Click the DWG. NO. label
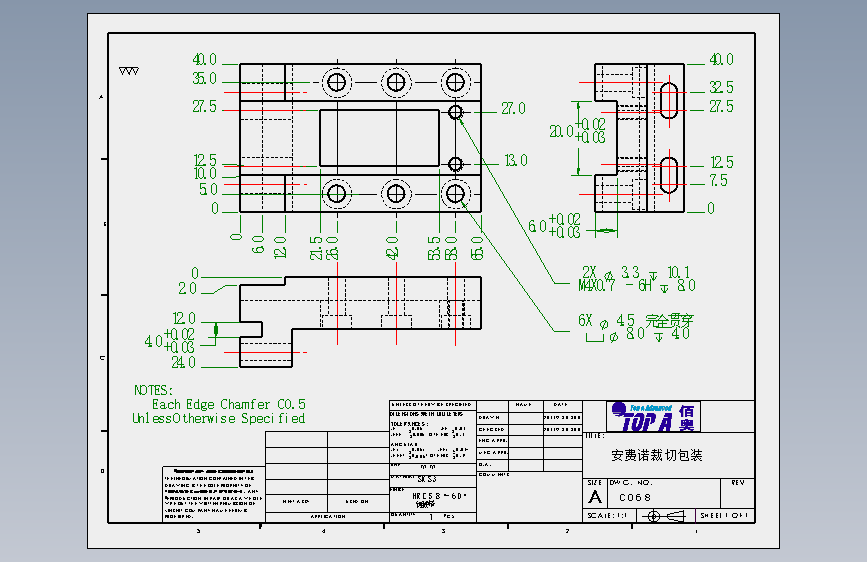867x562 pixels. (x=631, y=482)
